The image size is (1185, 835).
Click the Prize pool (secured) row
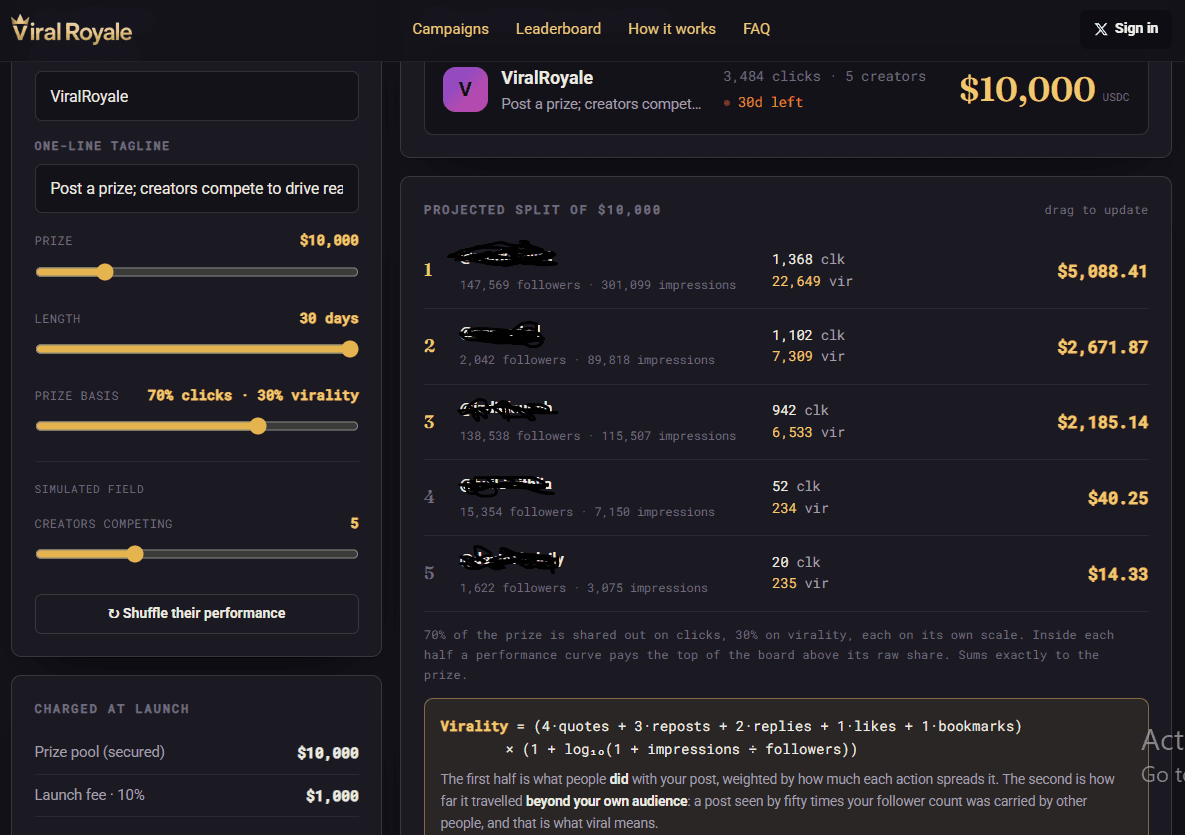[x=196, y=753]
